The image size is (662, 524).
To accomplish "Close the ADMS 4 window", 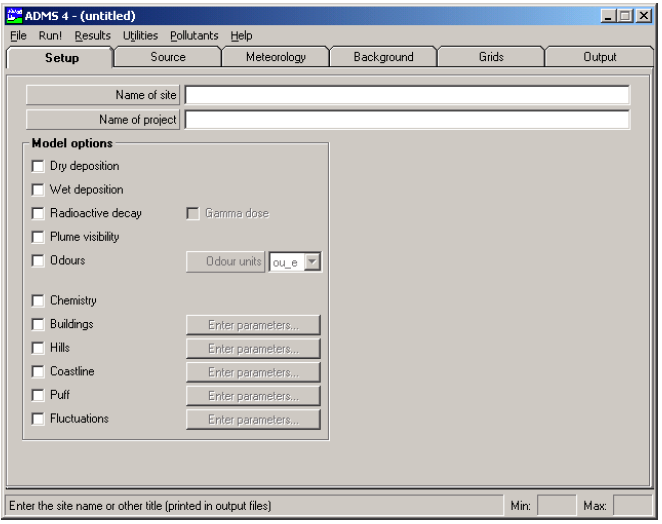I will tap(644, 16).
